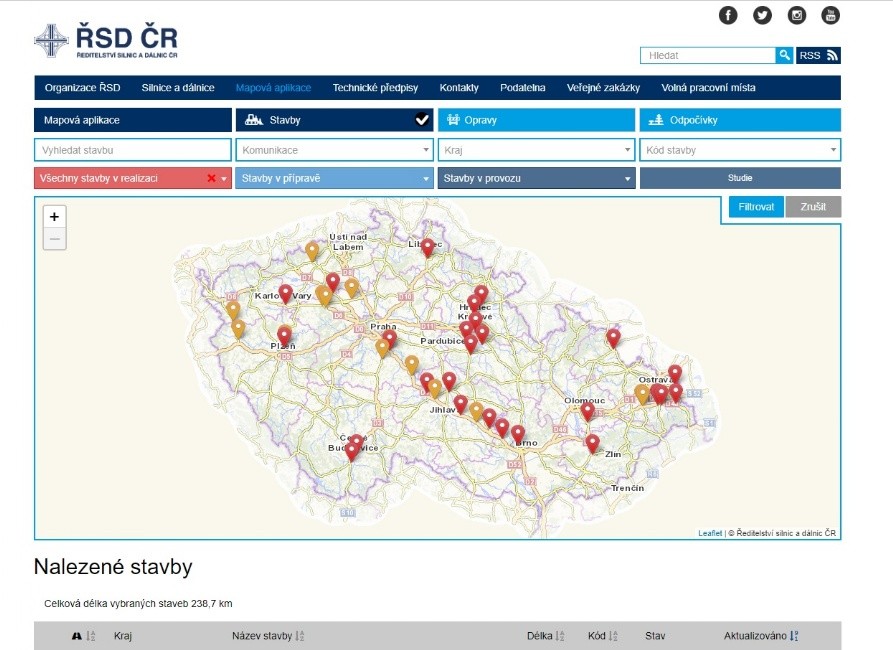
Task: Uncheck the Stavby layer checkbox
Action: pos(422,120)
